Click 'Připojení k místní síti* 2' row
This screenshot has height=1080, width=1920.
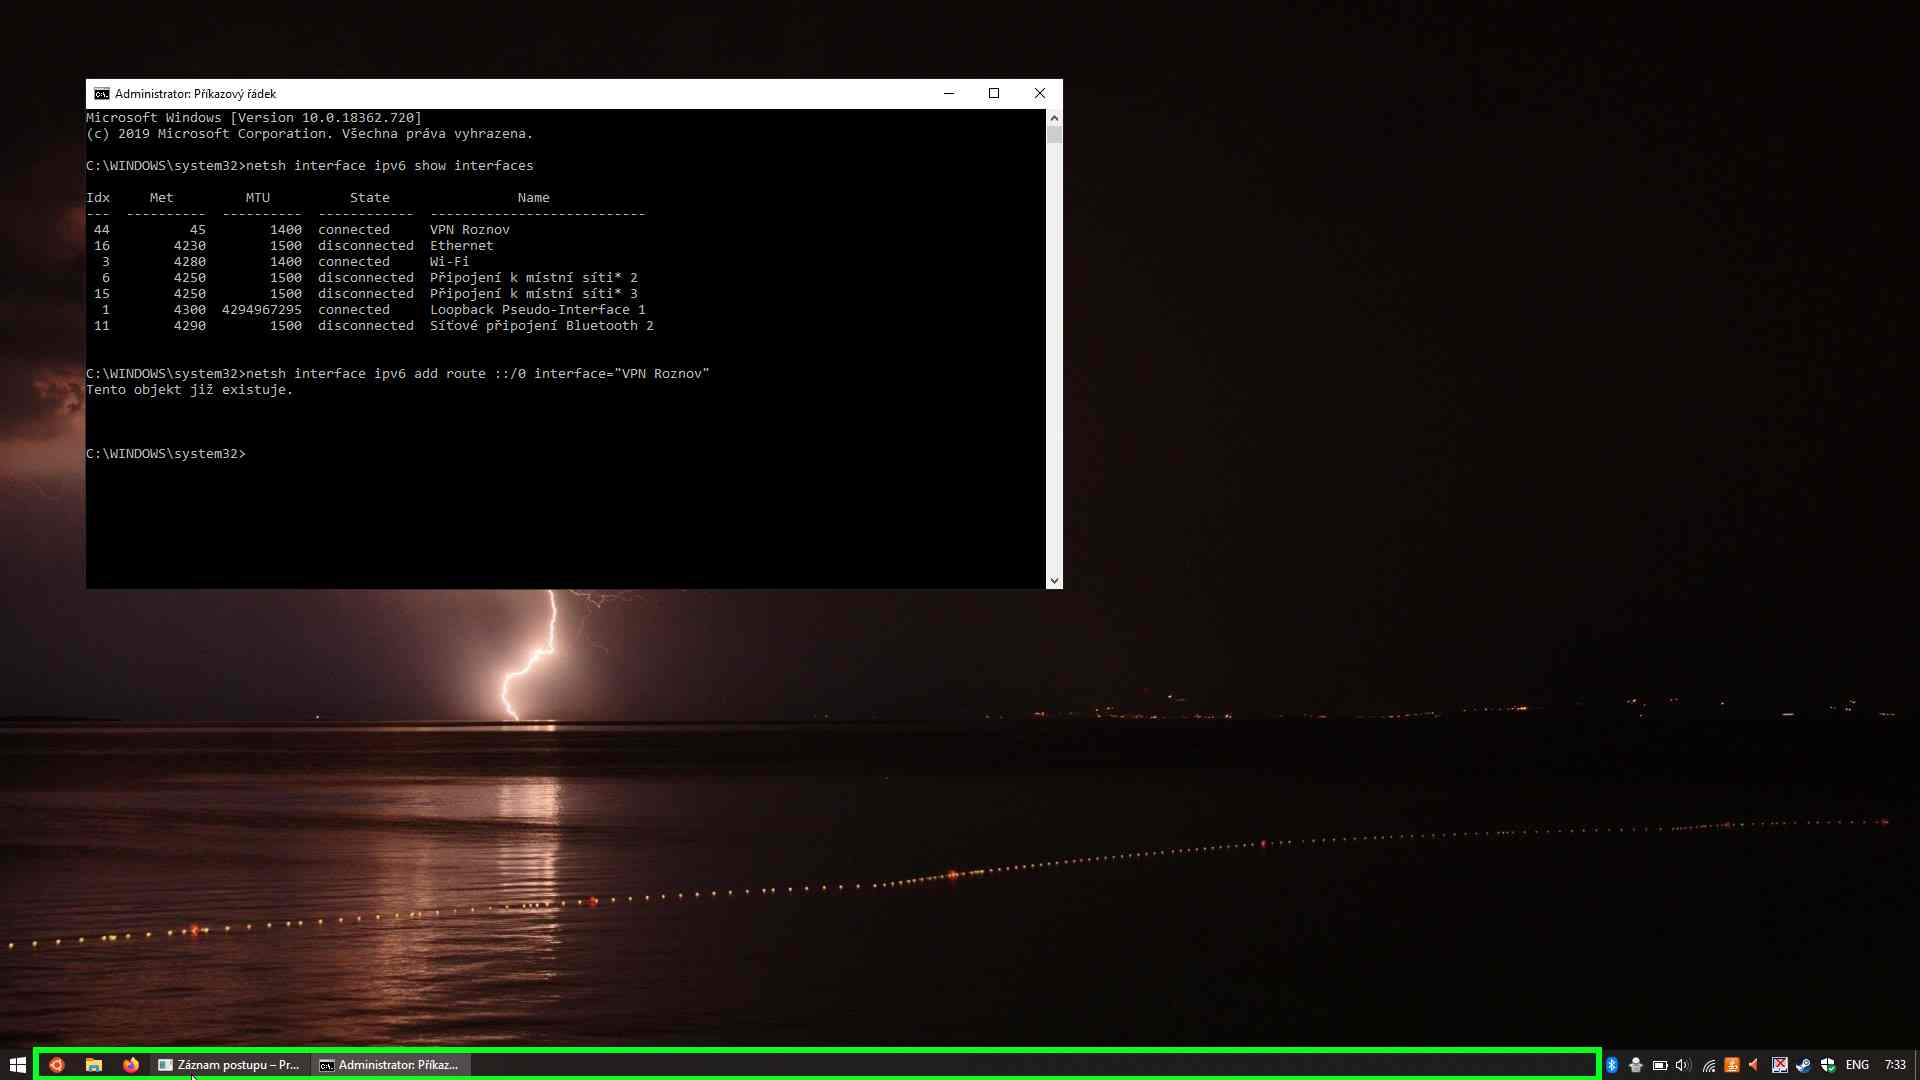pos(533,278)
